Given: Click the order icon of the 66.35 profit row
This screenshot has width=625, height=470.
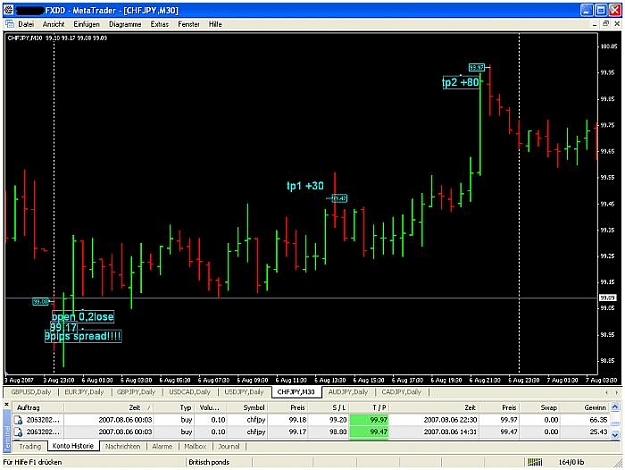Looking at the screenshot, I should (x=19, y=420).
